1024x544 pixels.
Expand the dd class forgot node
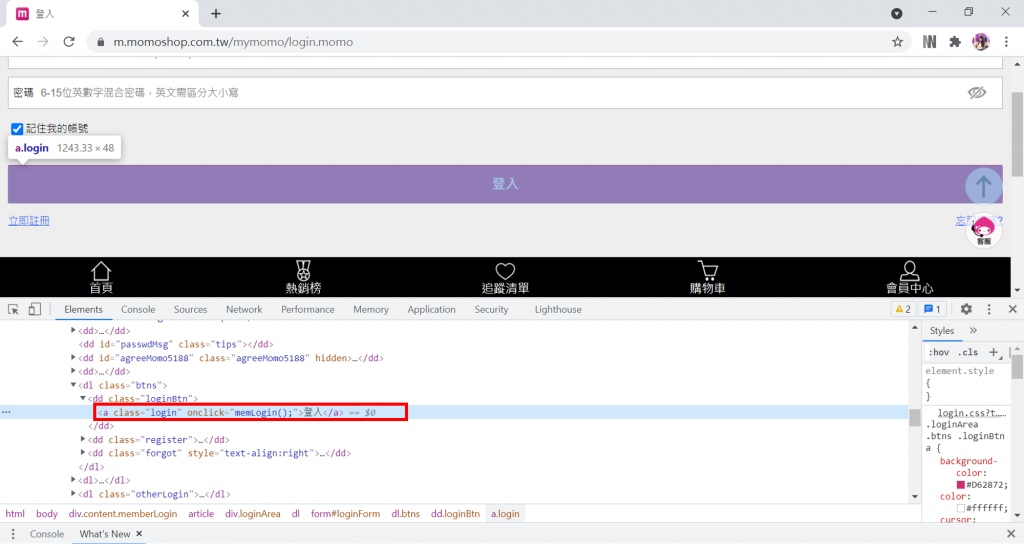point(83,453)
